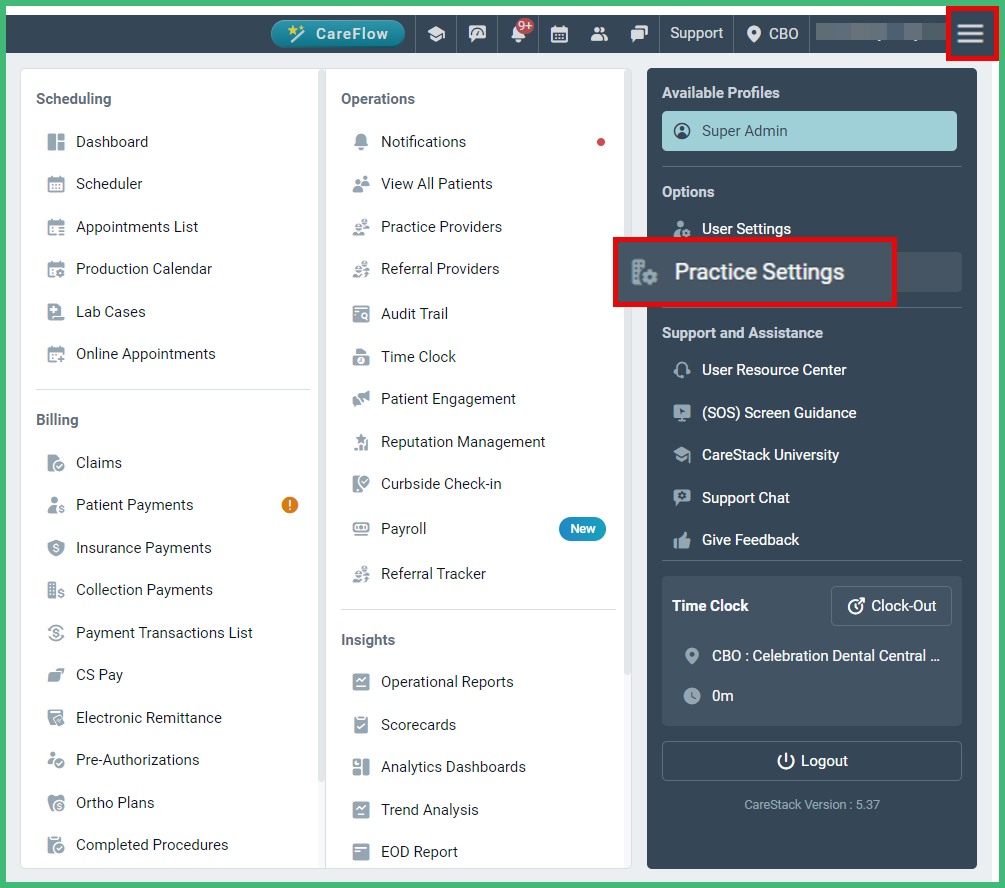Click the '0m' time clock duration
The width and height of the screenshot is (1005, 888).
pos(722,696)
